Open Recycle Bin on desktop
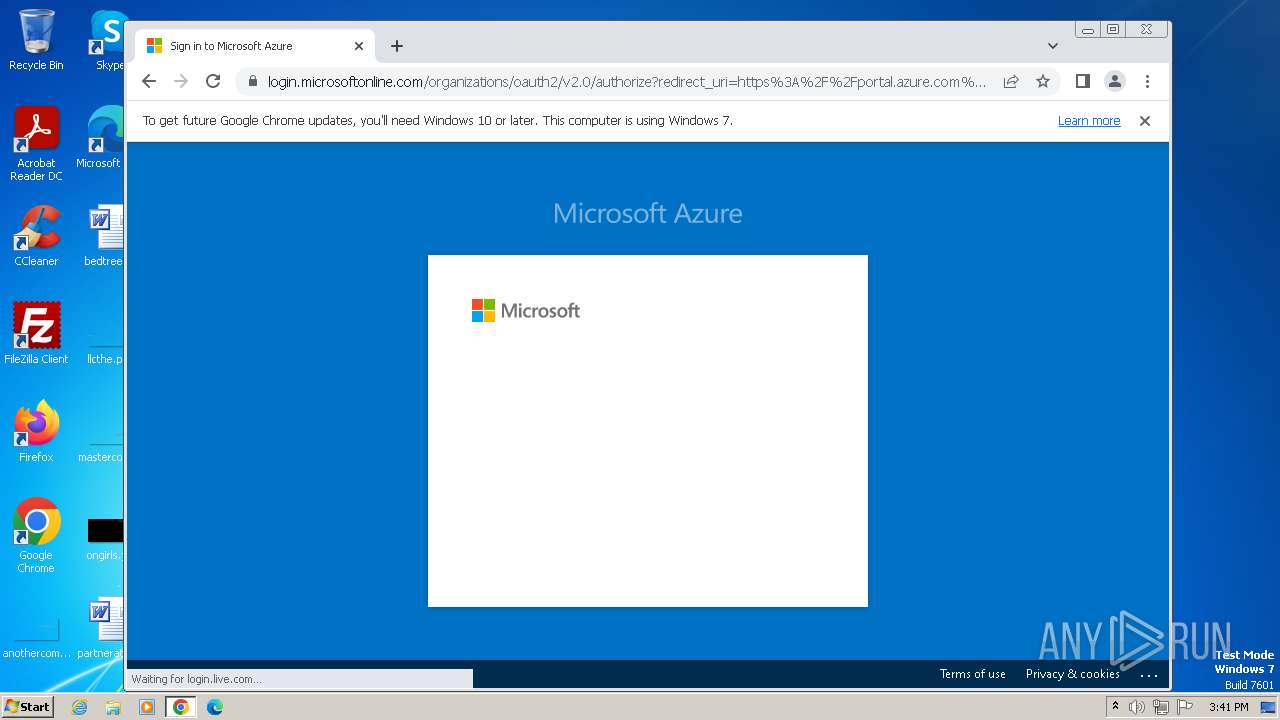The image size is (1280, 720). click(x=36, y=40)
